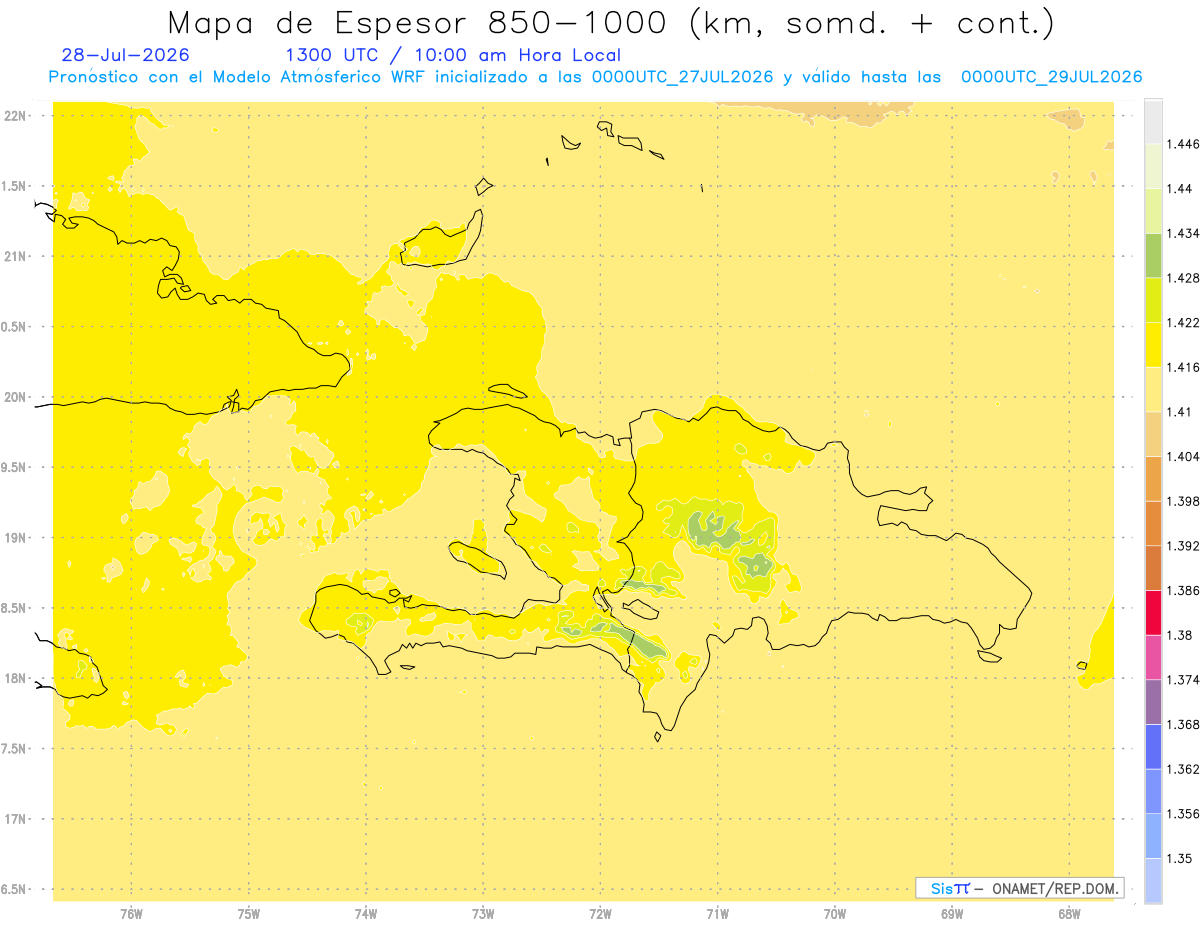Click the legend value '1.404'
The height and width of the screenshot is (927, 1200).
1183,456
